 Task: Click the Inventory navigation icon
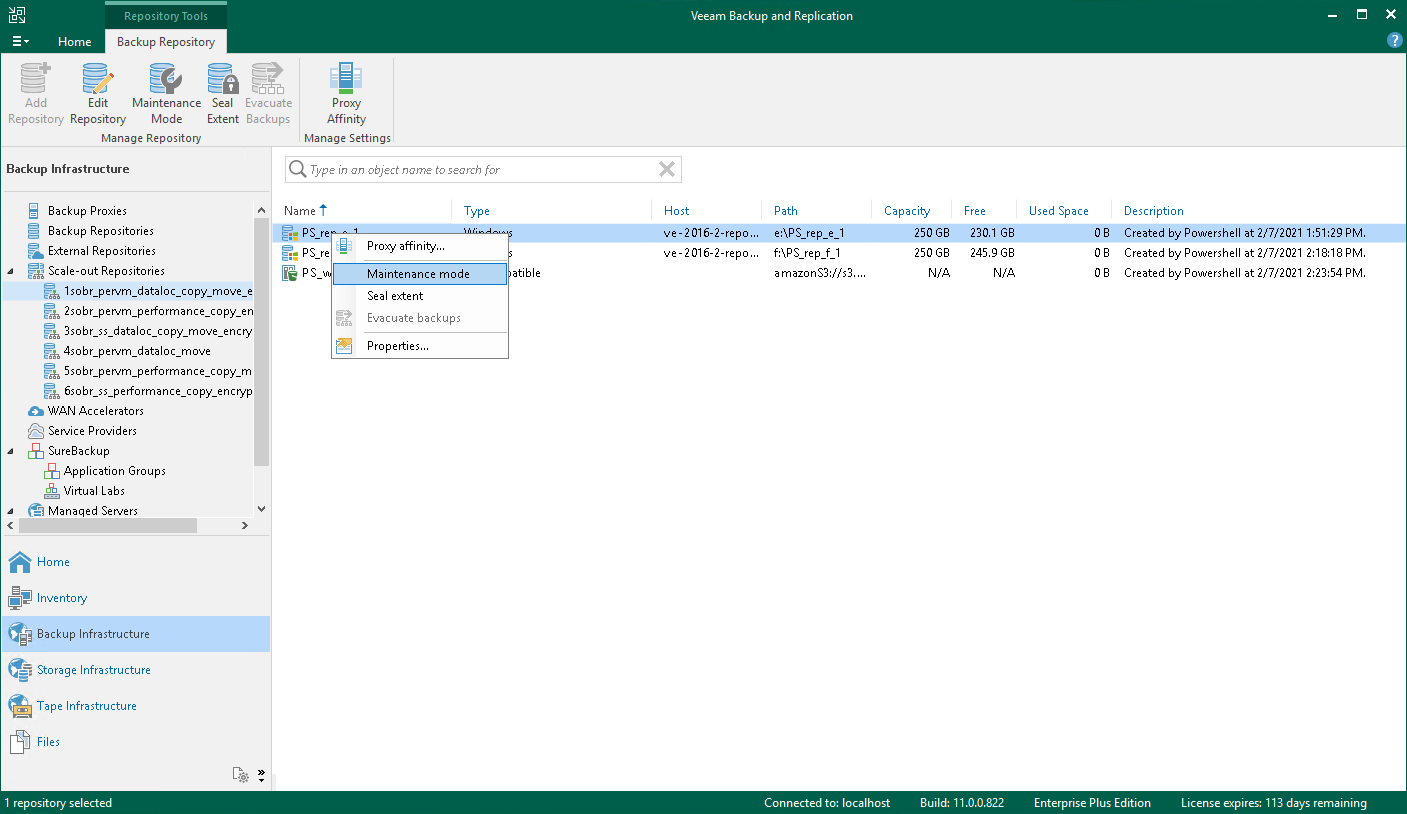coord(20,598)
